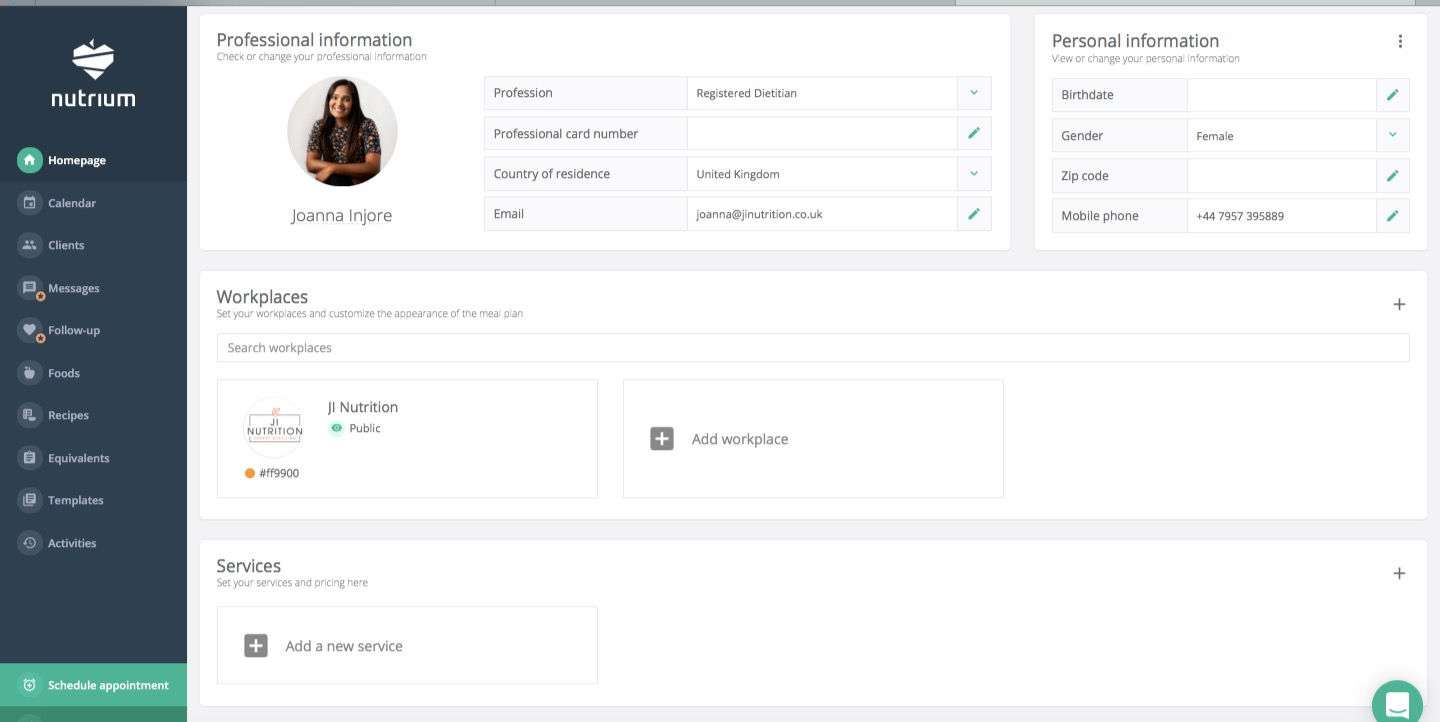This screenshot has width=1440, height=722.
Task: Click the JI Nutrition workplace name
Action: click(363, 407)
